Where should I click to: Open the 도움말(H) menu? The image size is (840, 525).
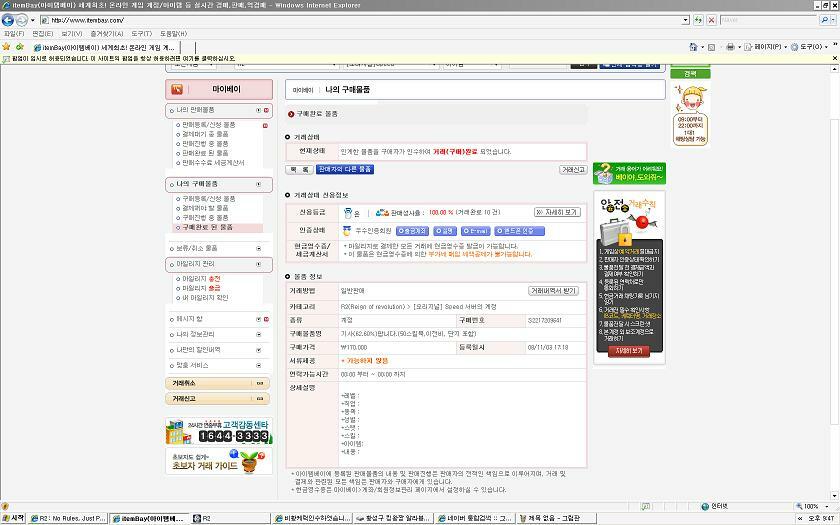click(174, 33)
